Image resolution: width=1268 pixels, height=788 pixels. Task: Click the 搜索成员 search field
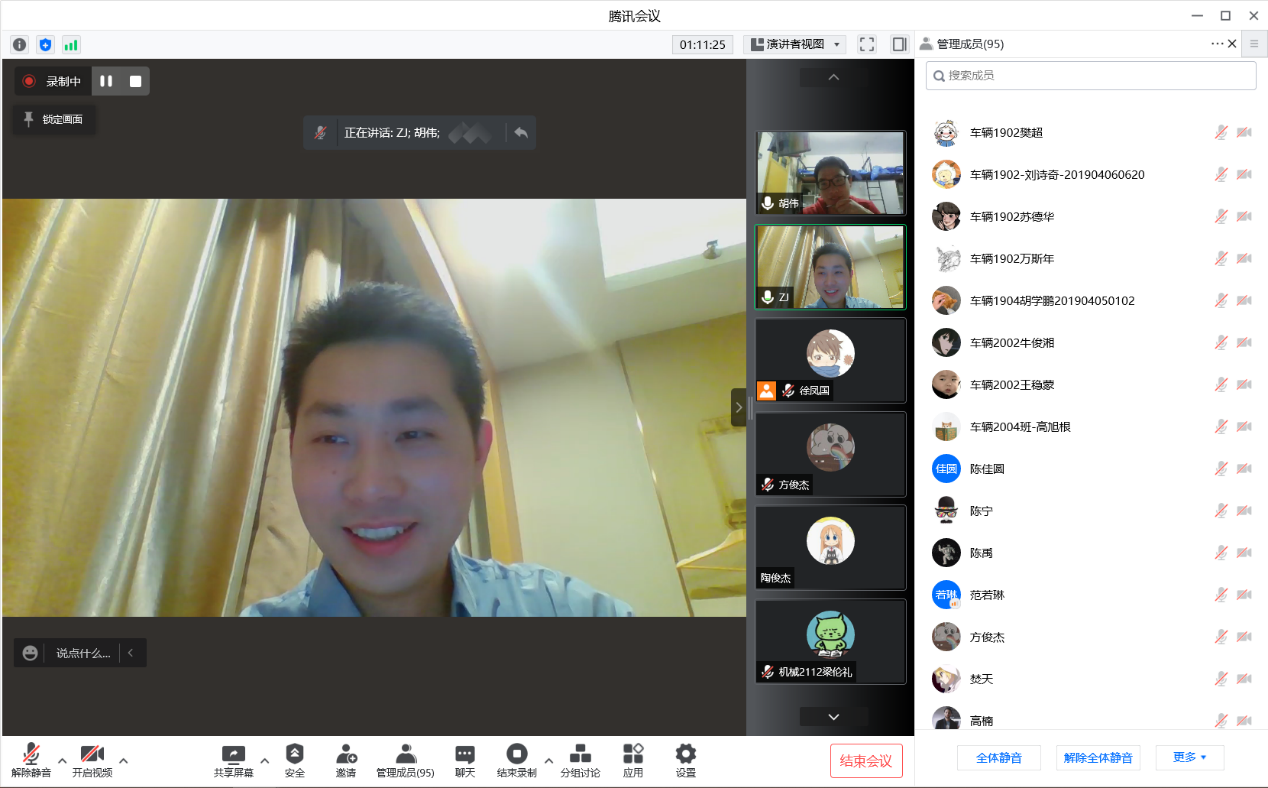1090,75
